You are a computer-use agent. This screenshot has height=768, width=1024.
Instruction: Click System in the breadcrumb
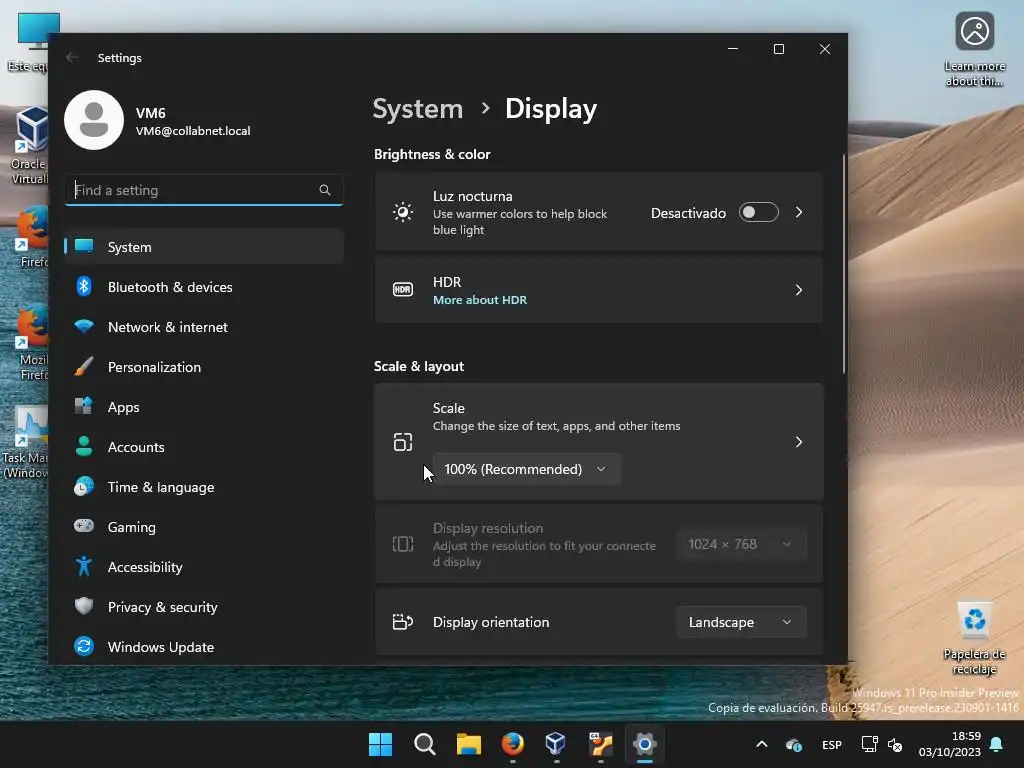418,108
